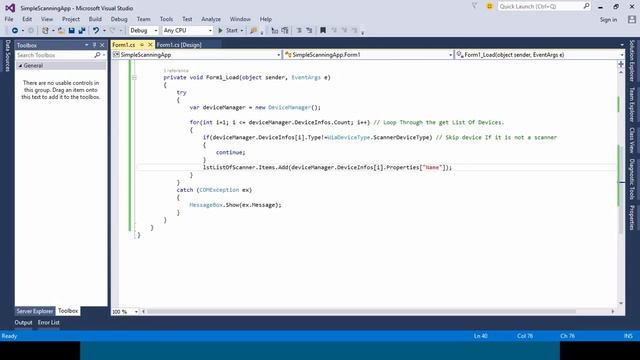Close the Toolbox panel
Image resolution: width=640 pixels, height=360 pixels.
[102, 45]
